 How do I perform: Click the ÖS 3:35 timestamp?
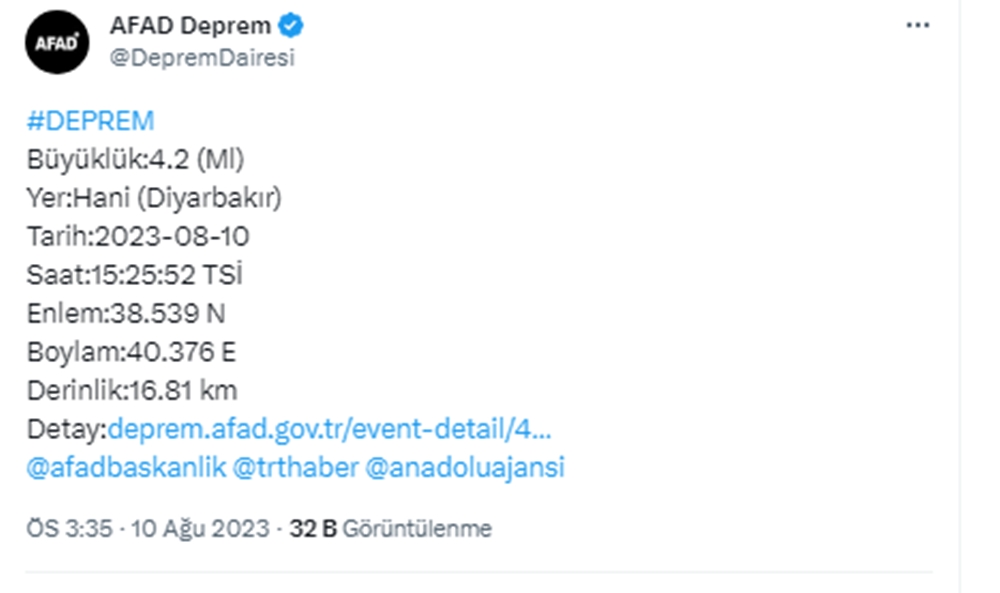pyautogui.click(x=148, y=529)
